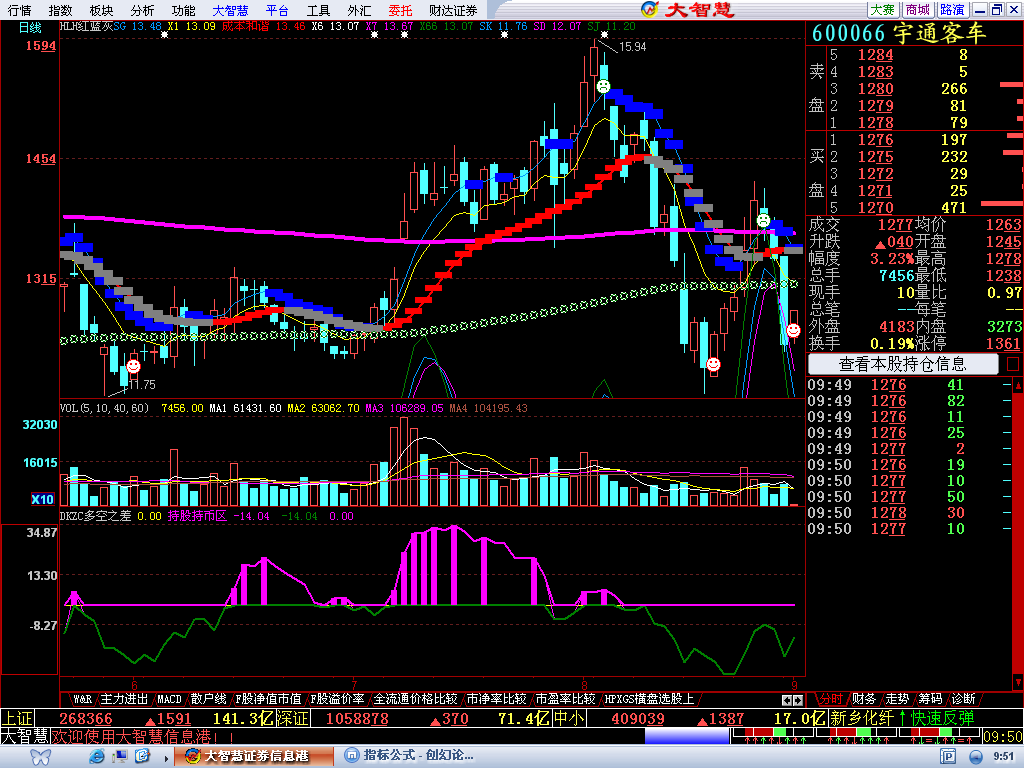
Task: Click the 商城 button in title bar
Action: pyautogui.click(x=917, y=10)
